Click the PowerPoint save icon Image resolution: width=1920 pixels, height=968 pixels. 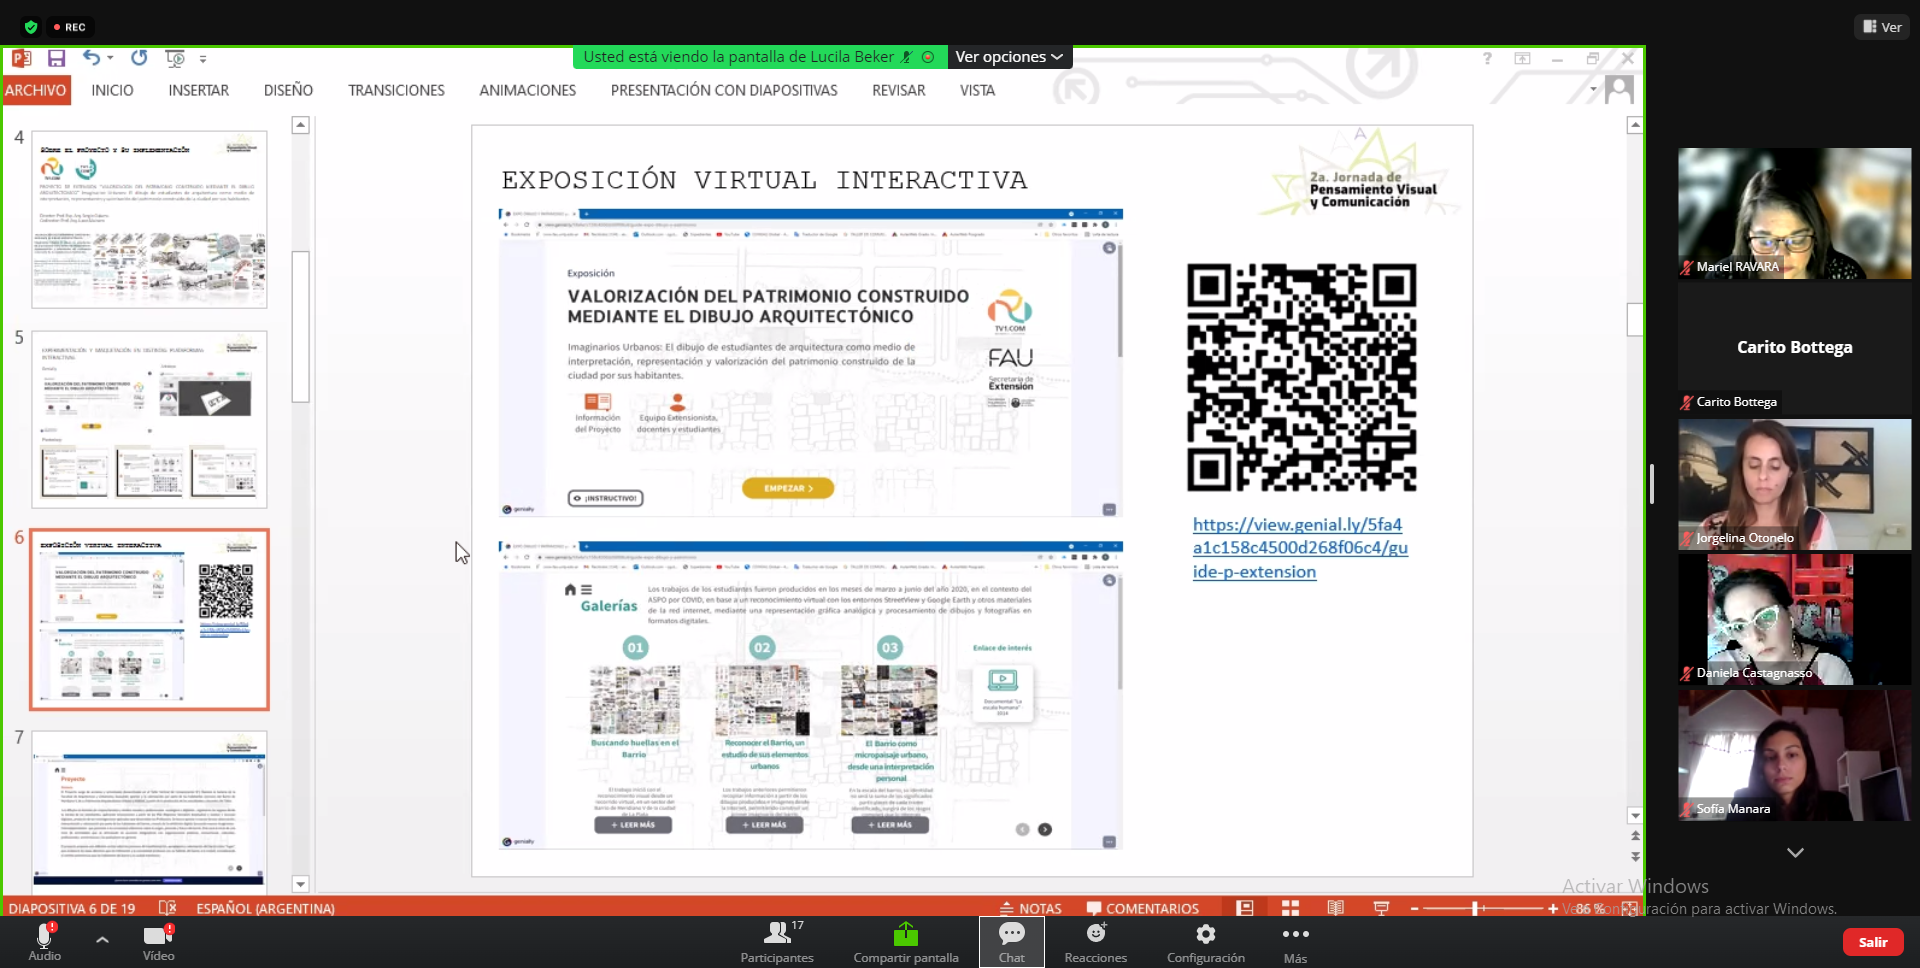pyautogui.click(x=57, y=58)
